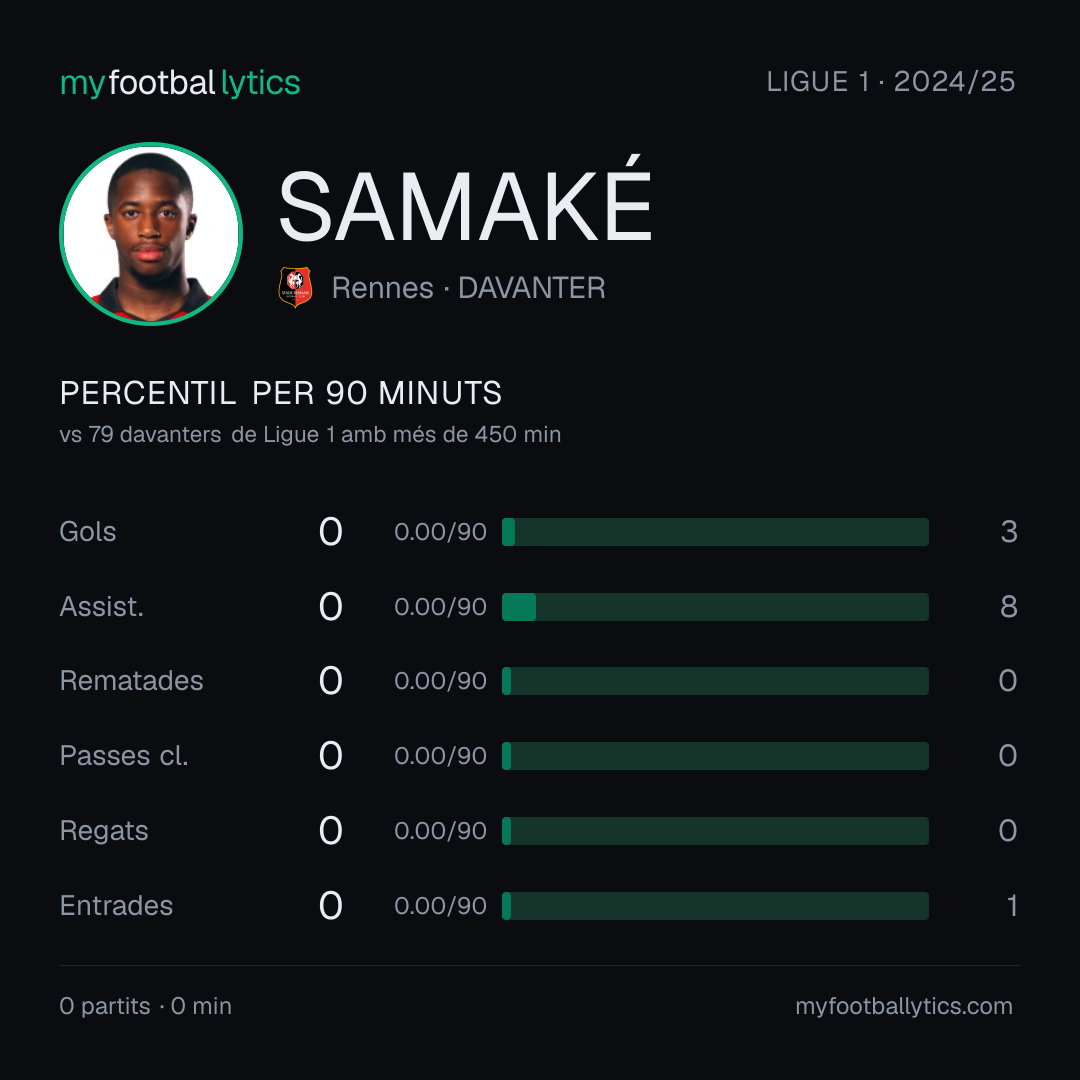This screenshot has width=1080, height=1080.
Task: Click the Entrades stat label
Action: [116, 906]
